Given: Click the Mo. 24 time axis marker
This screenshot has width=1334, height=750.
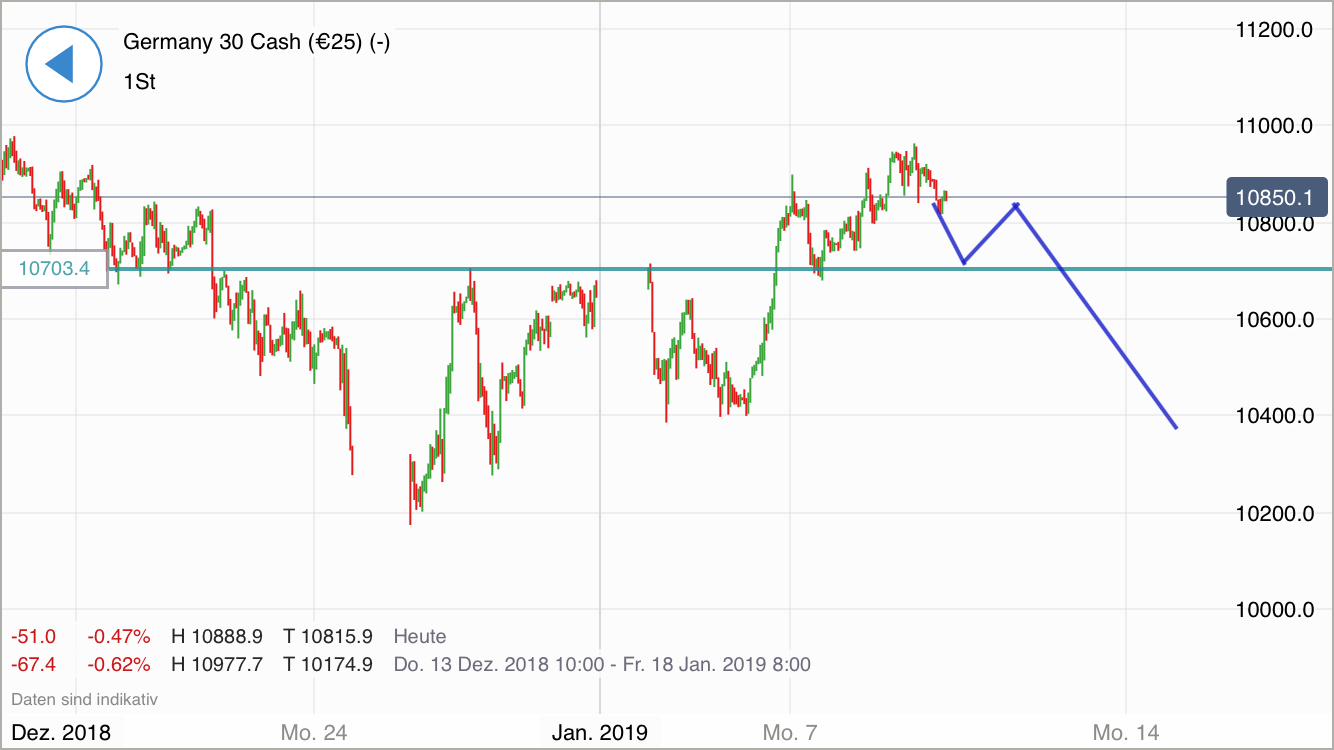Looking at the screenshot, I should click(x=314, y=732).
